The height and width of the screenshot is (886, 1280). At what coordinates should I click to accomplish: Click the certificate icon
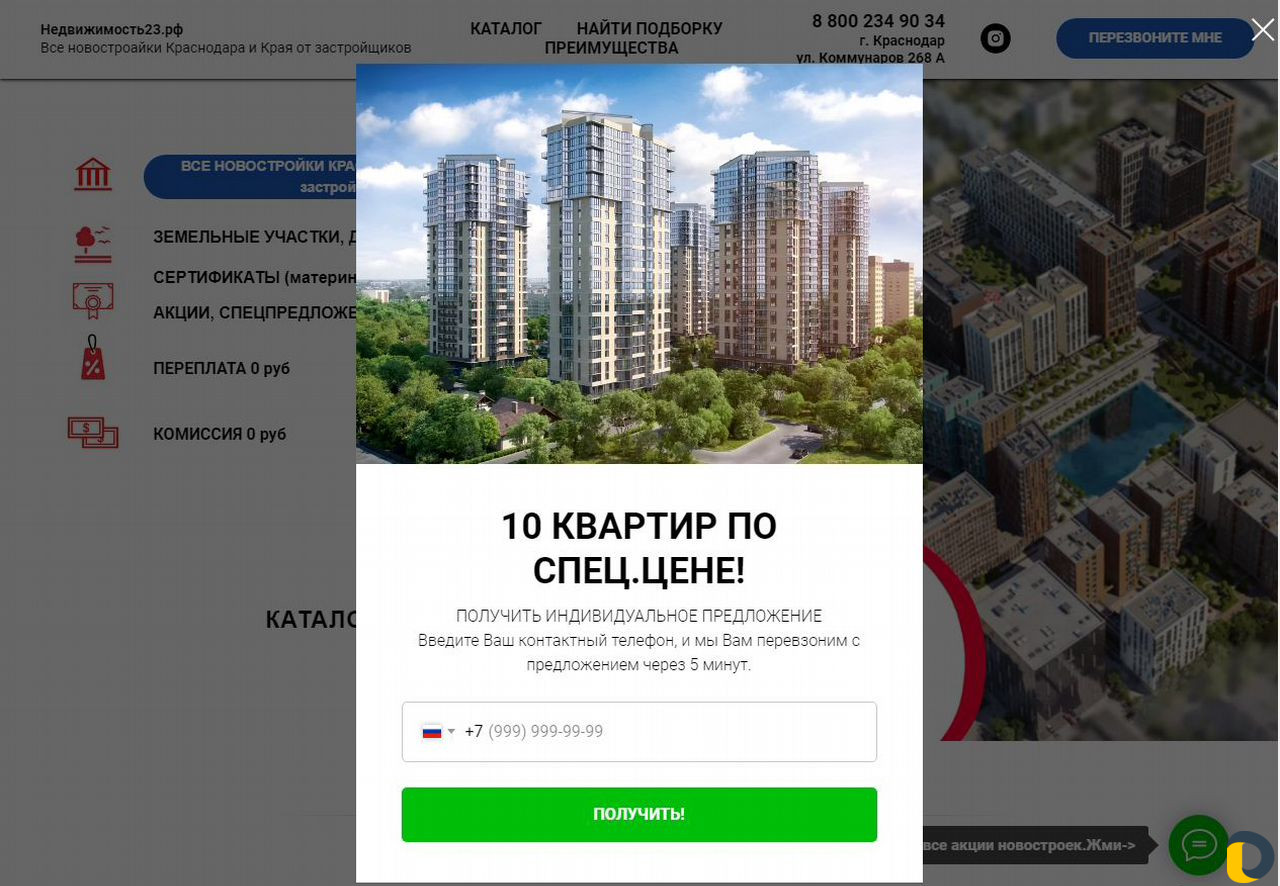point(93,299)
